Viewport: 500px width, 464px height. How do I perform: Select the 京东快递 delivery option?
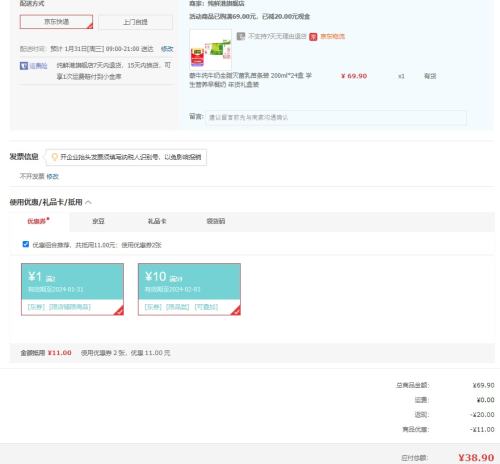(x=56, y=22)
